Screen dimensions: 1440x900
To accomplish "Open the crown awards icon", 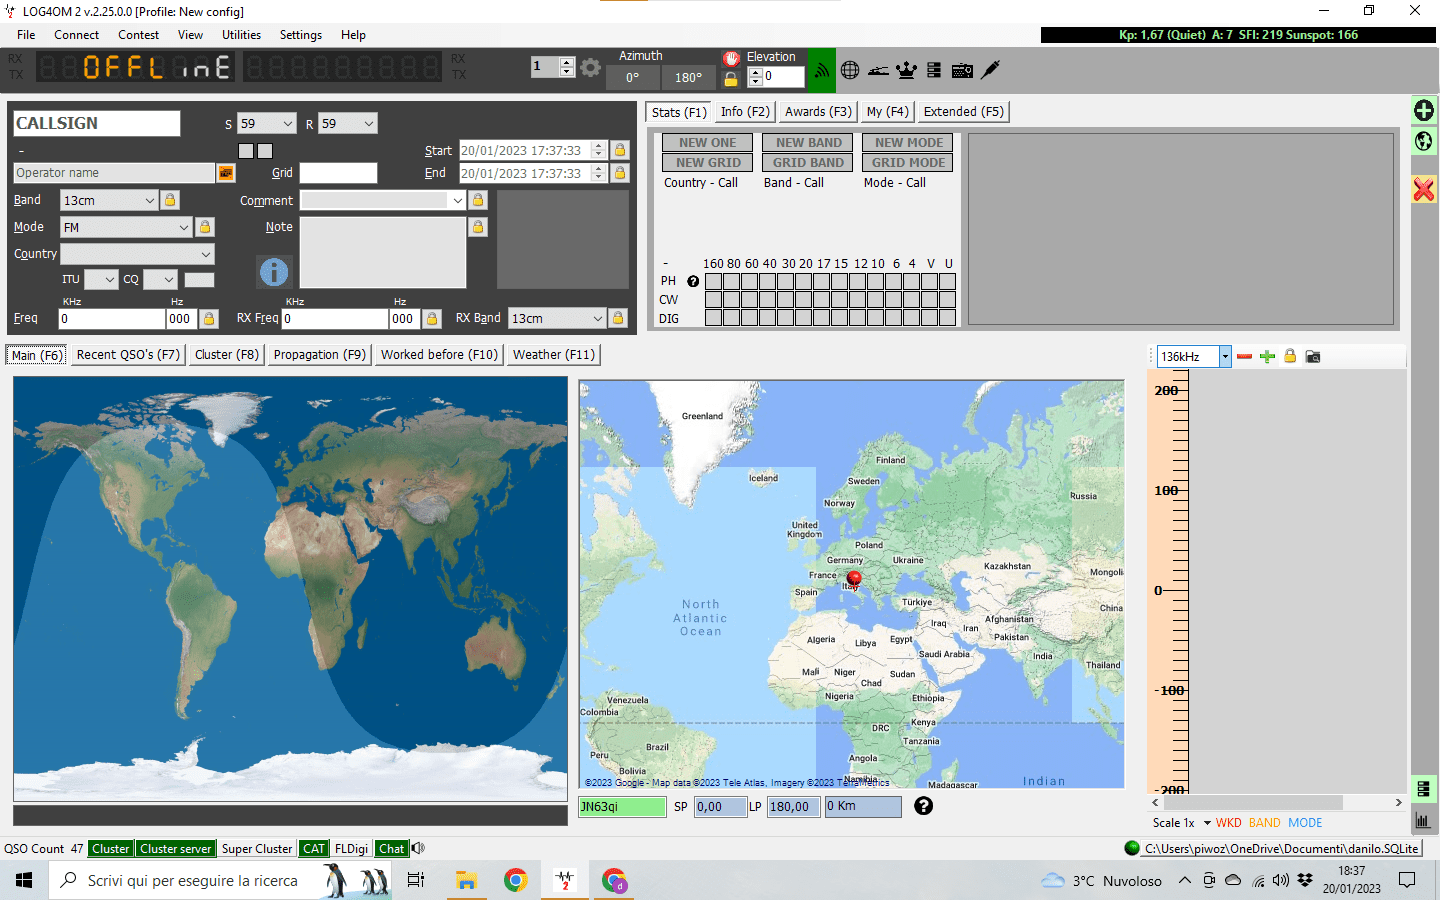I will coord(906,70).
